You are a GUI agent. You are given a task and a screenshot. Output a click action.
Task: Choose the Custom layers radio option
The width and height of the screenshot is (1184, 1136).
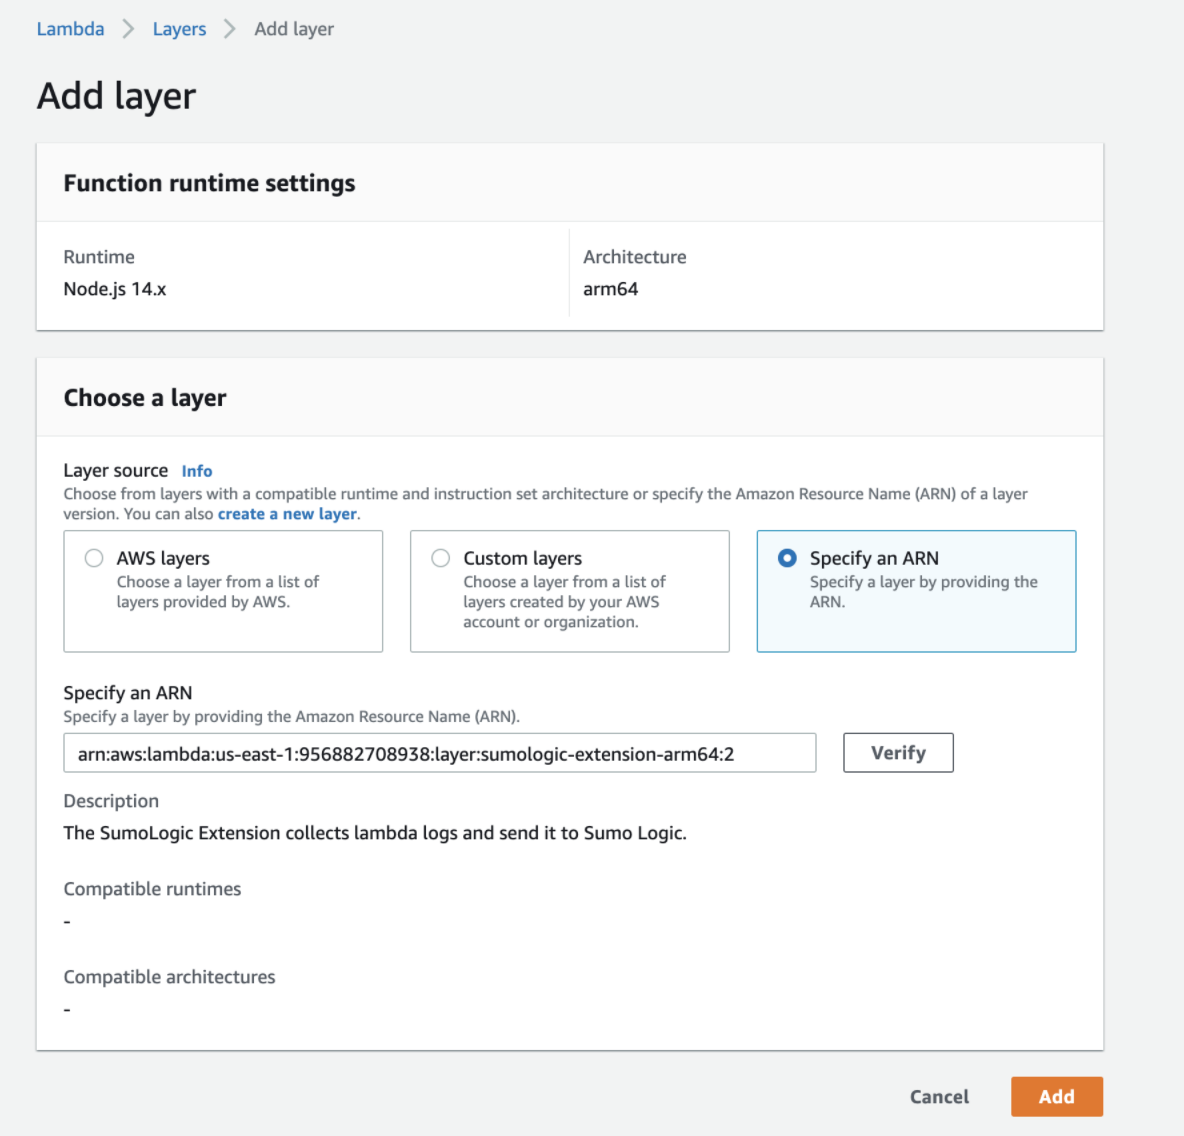point(441,558)
